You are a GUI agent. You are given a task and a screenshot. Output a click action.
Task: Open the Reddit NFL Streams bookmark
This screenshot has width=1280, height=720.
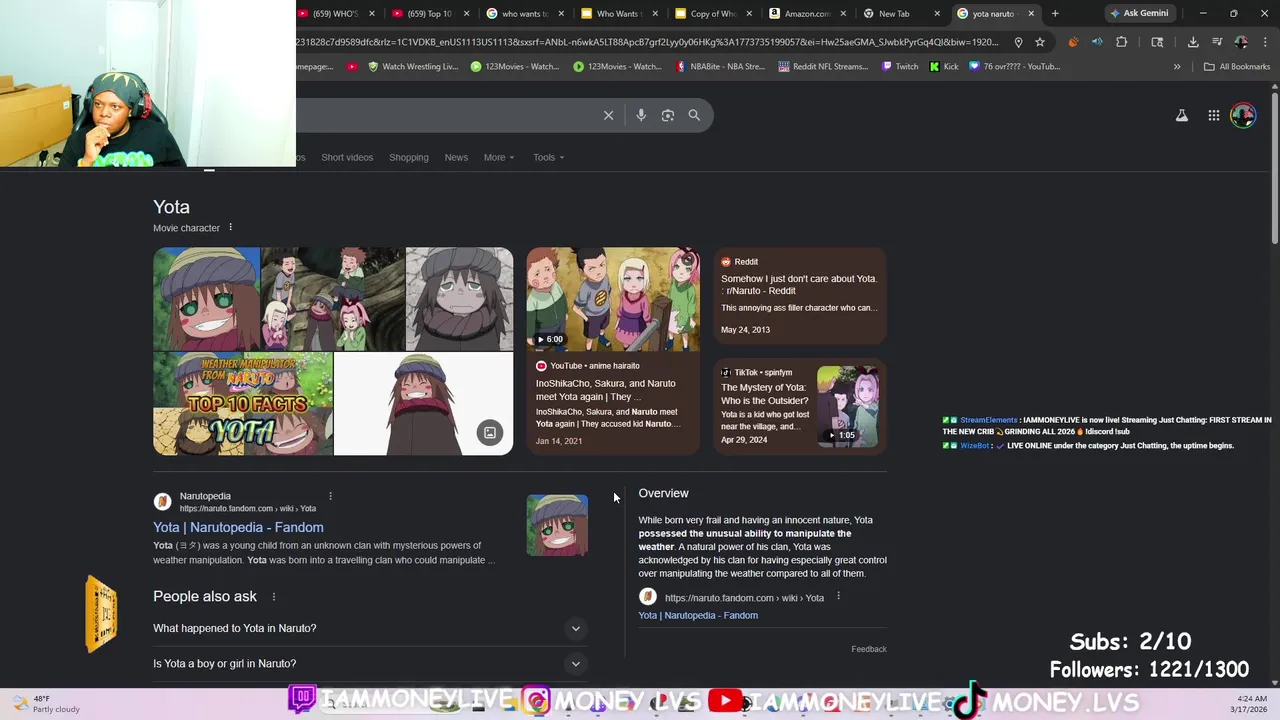click(822, 67)
